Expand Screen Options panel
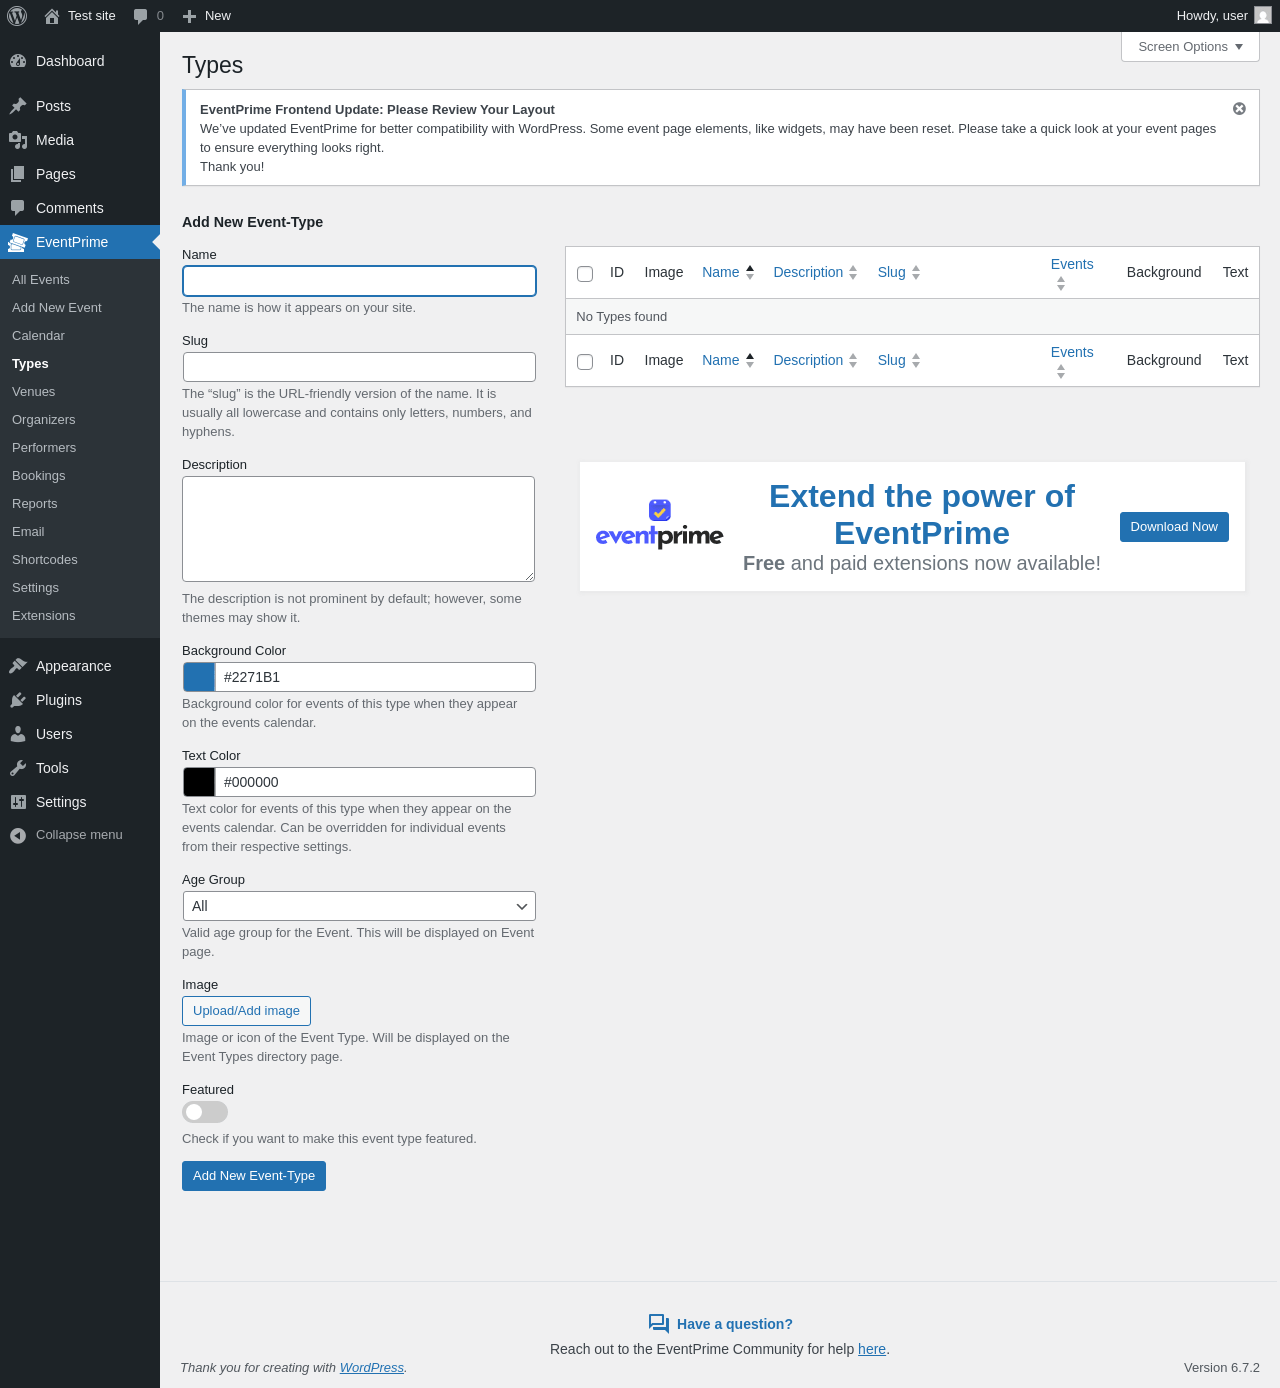Screen dimensions: 1280x1388 [x=1190, y=47]
